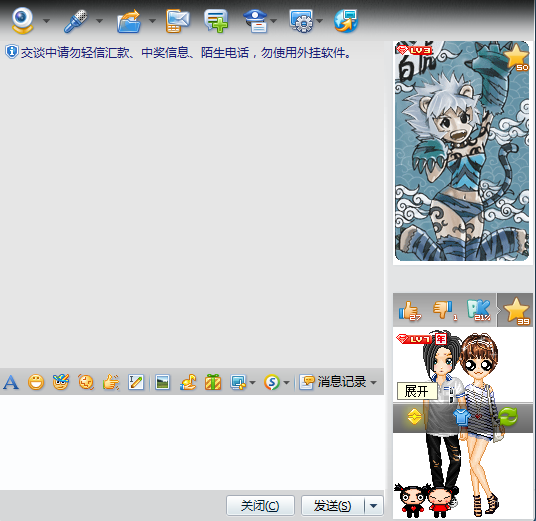
Task: Click the VIP magic emoticon icon
Action: 61,382
